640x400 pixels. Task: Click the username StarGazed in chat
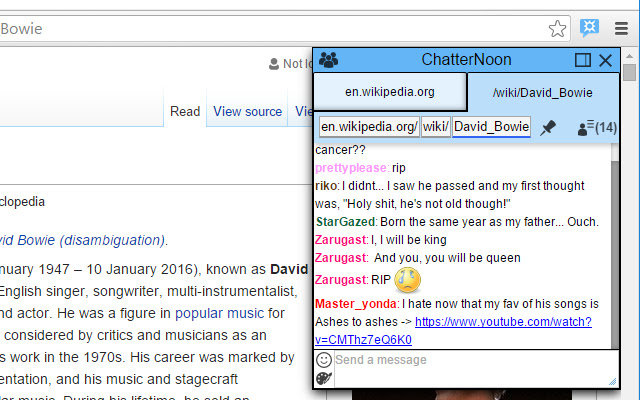346,222
